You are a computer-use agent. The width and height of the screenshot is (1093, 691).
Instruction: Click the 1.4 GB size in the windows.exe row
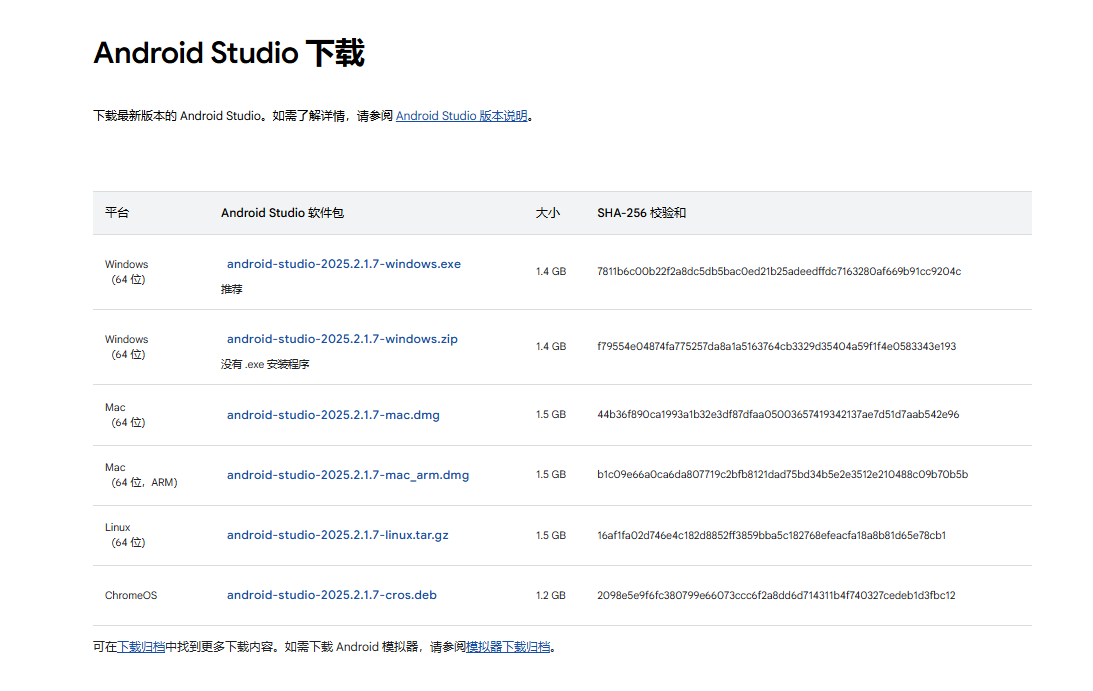(x=551, y=271)
